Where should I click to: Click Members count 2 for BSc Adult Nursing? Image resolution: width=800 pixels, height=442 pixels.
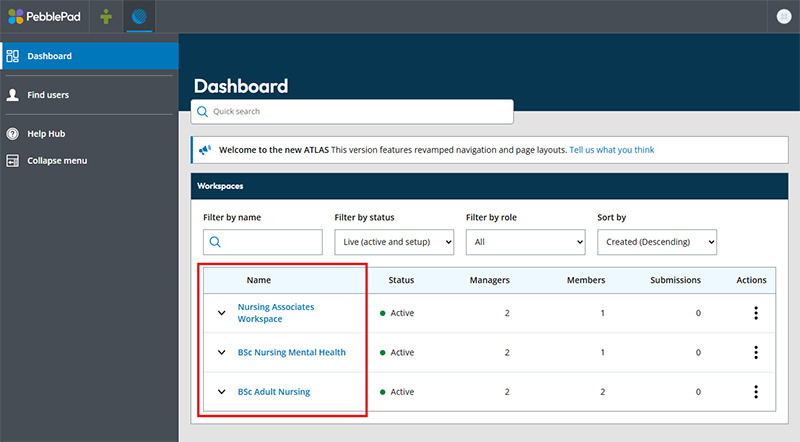pyautogui.click(x=603, y=391)
